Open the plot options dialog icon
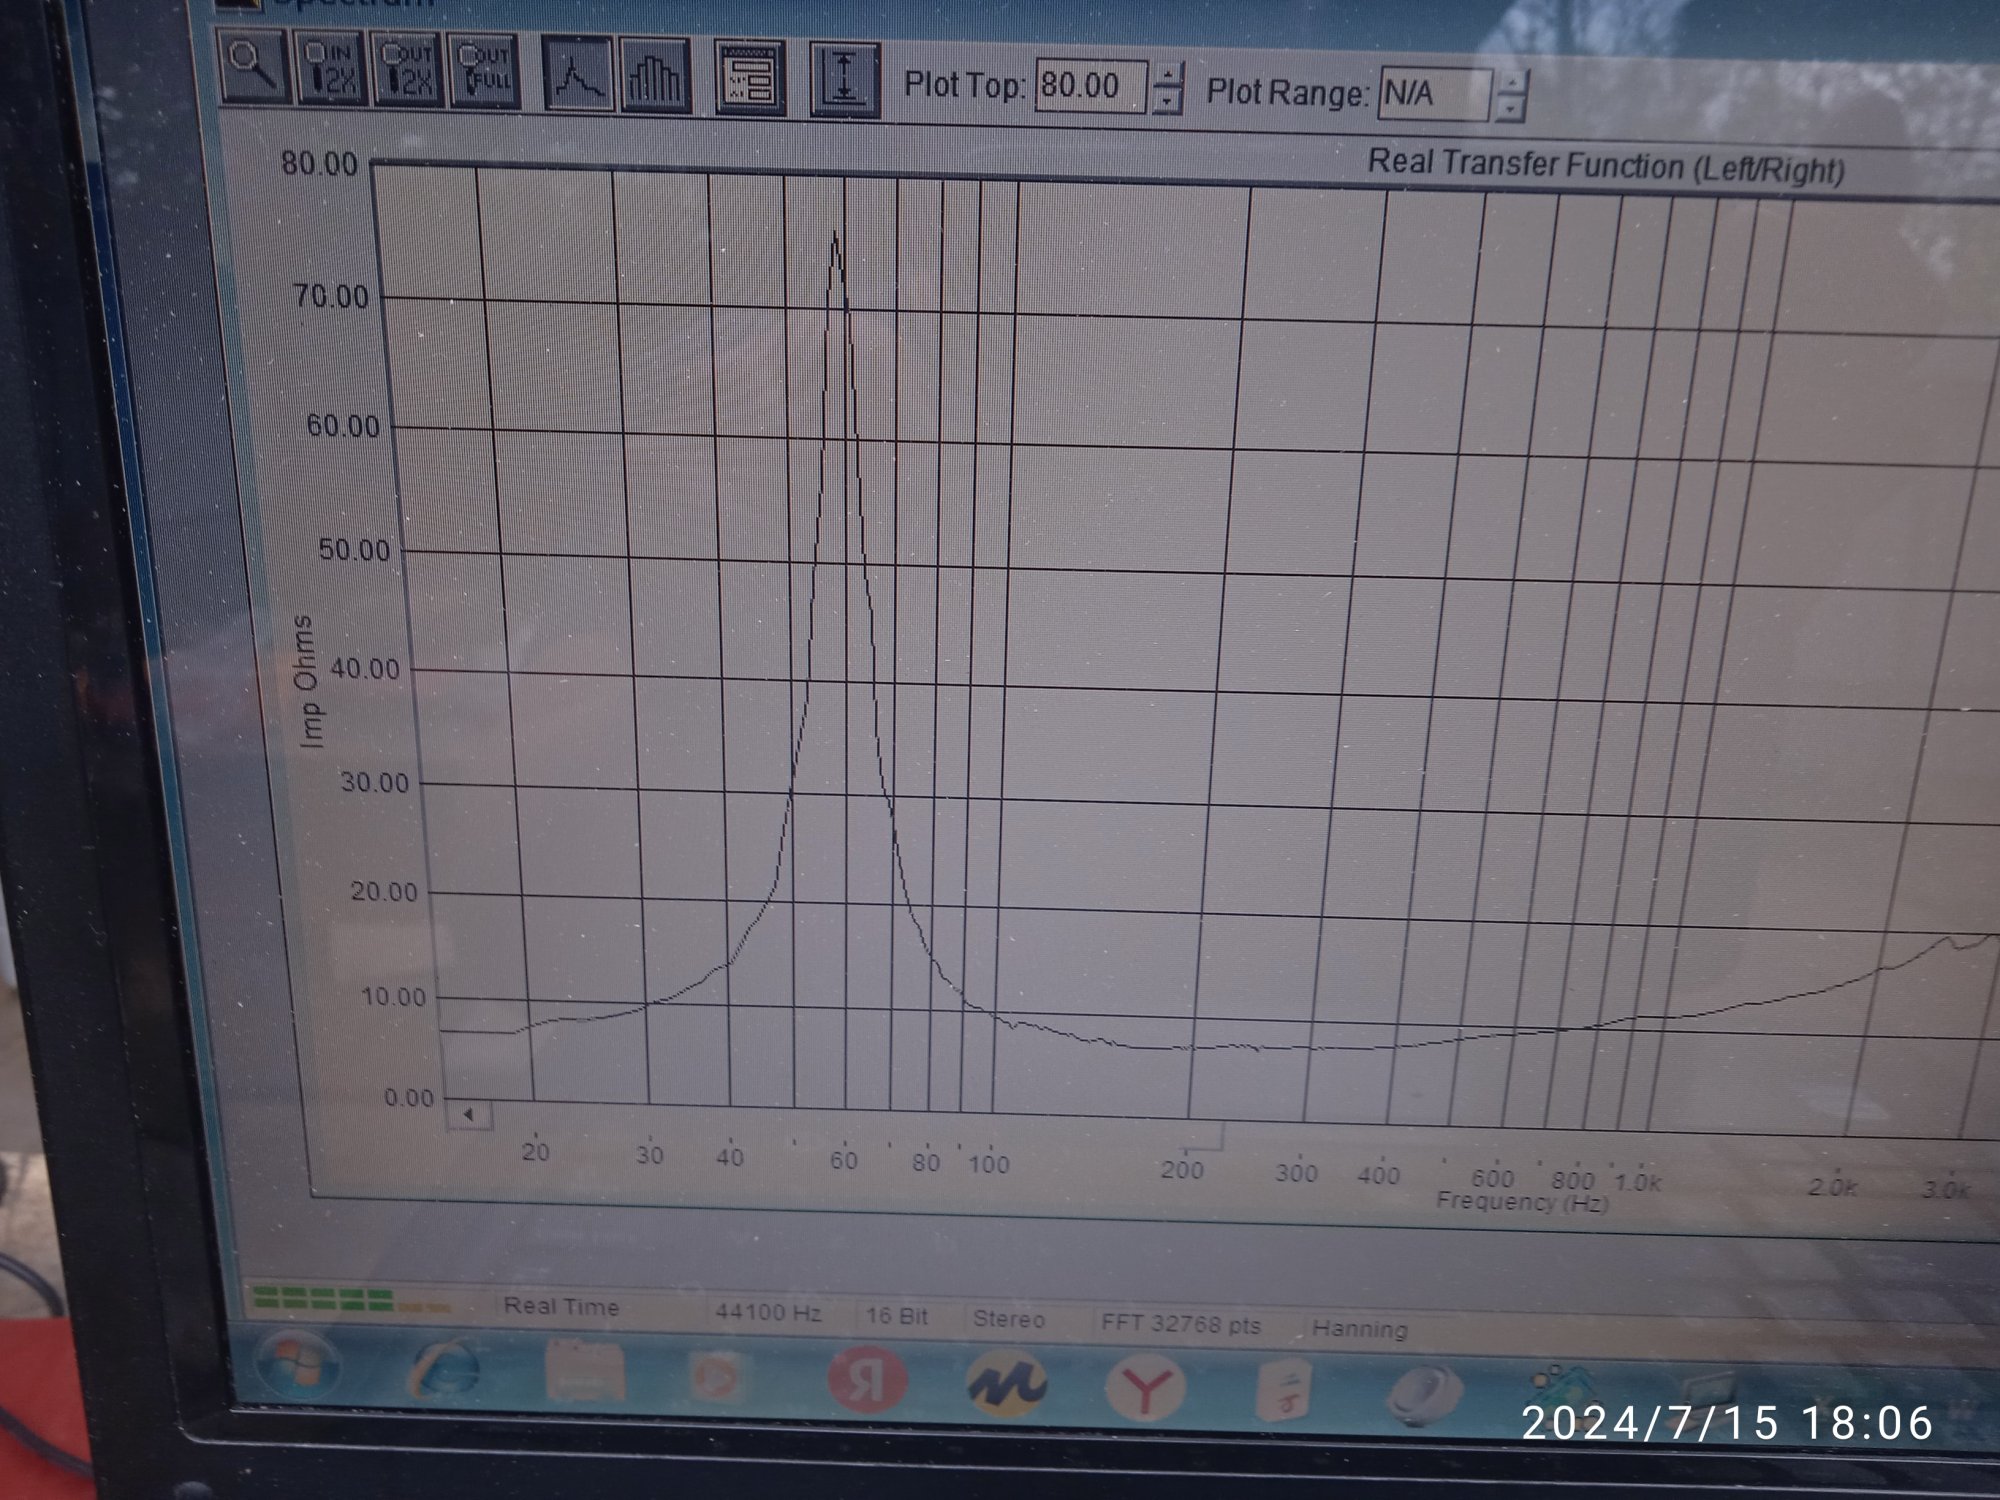Screen dimensions: 2000x1500 (751, 78)
